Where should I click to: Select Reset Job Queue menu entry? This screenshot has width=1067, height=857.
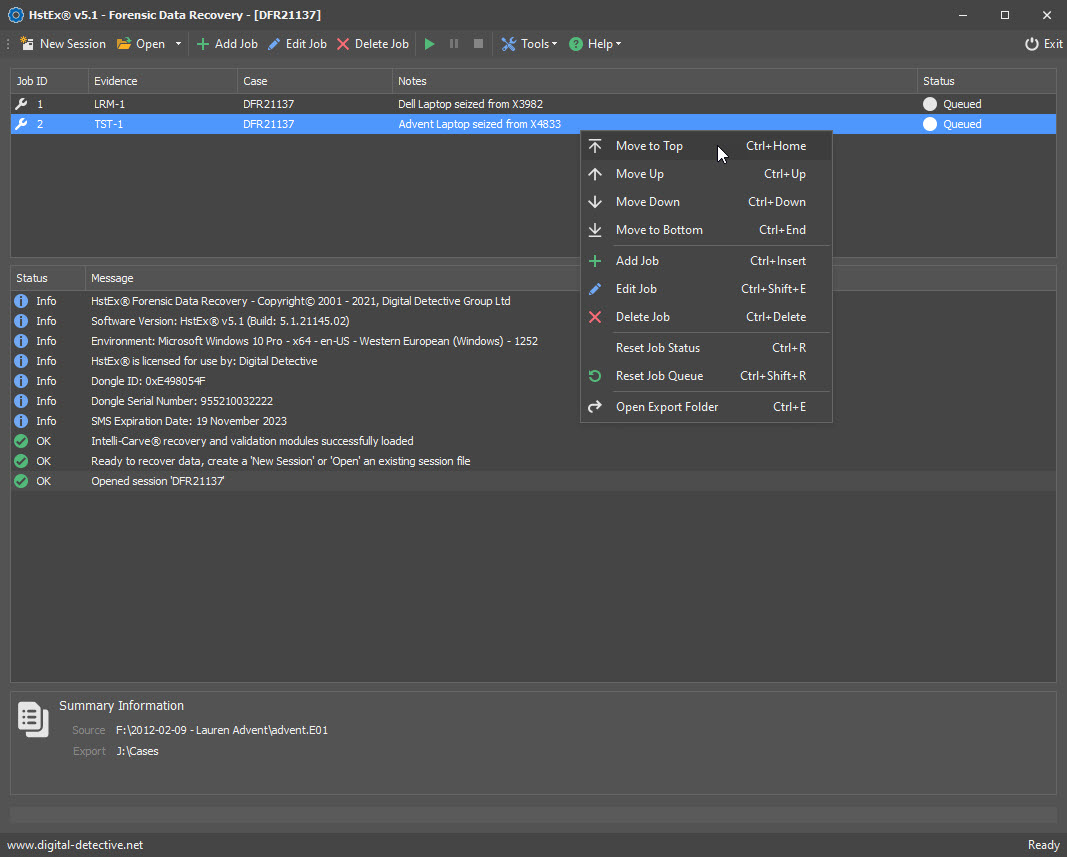[x=706, y=376]
